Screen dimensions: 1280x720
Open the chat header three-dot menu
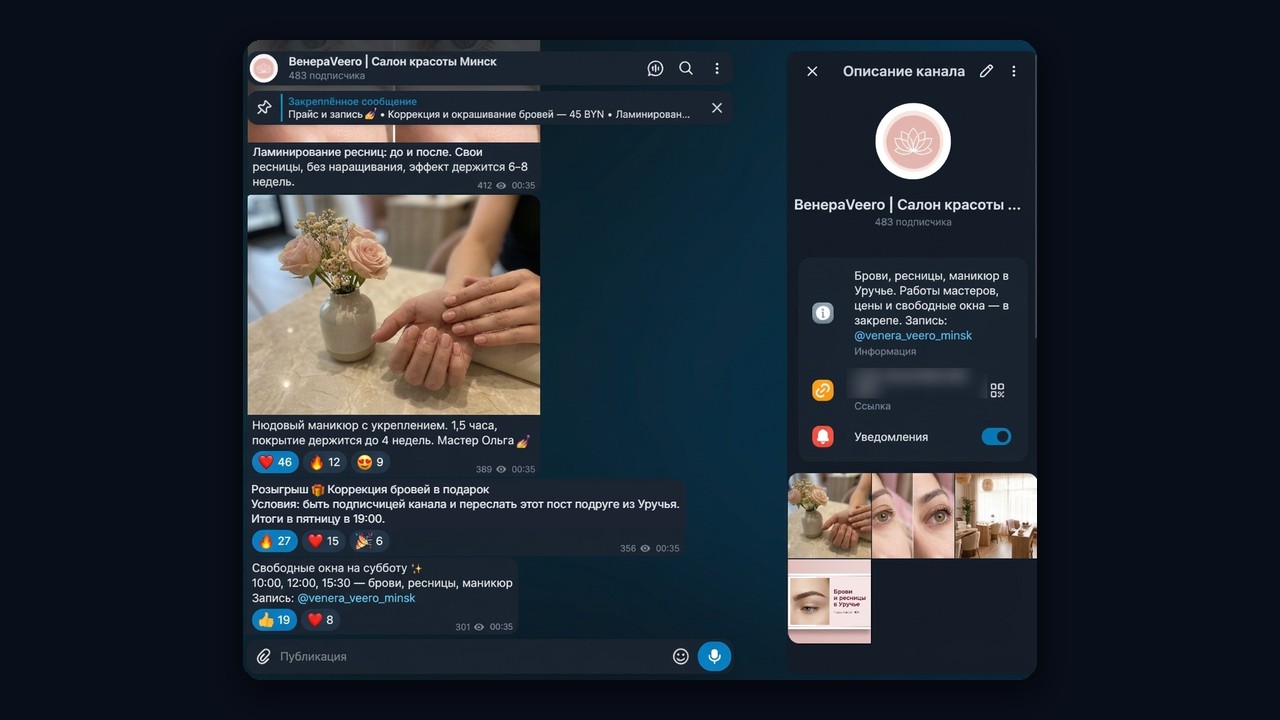tap(717, 69)
